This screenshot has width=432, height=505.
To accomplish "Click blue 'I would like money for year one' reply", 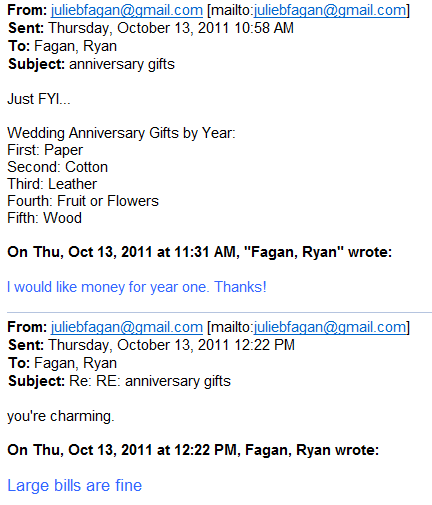I will tap(137, 287).
